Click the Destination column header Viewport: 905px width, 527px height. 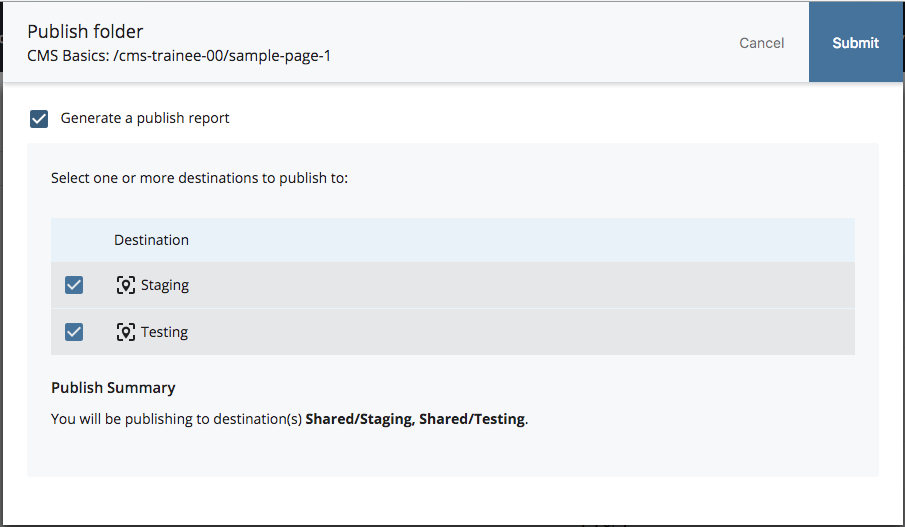(x=151, y=240)
